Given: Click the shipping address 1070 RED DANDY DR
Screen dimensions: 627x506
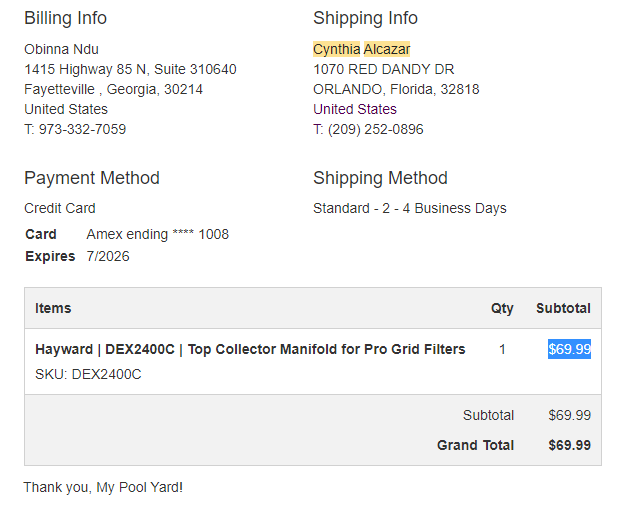Looking at the screenshot, I should [x=383, y=69].
